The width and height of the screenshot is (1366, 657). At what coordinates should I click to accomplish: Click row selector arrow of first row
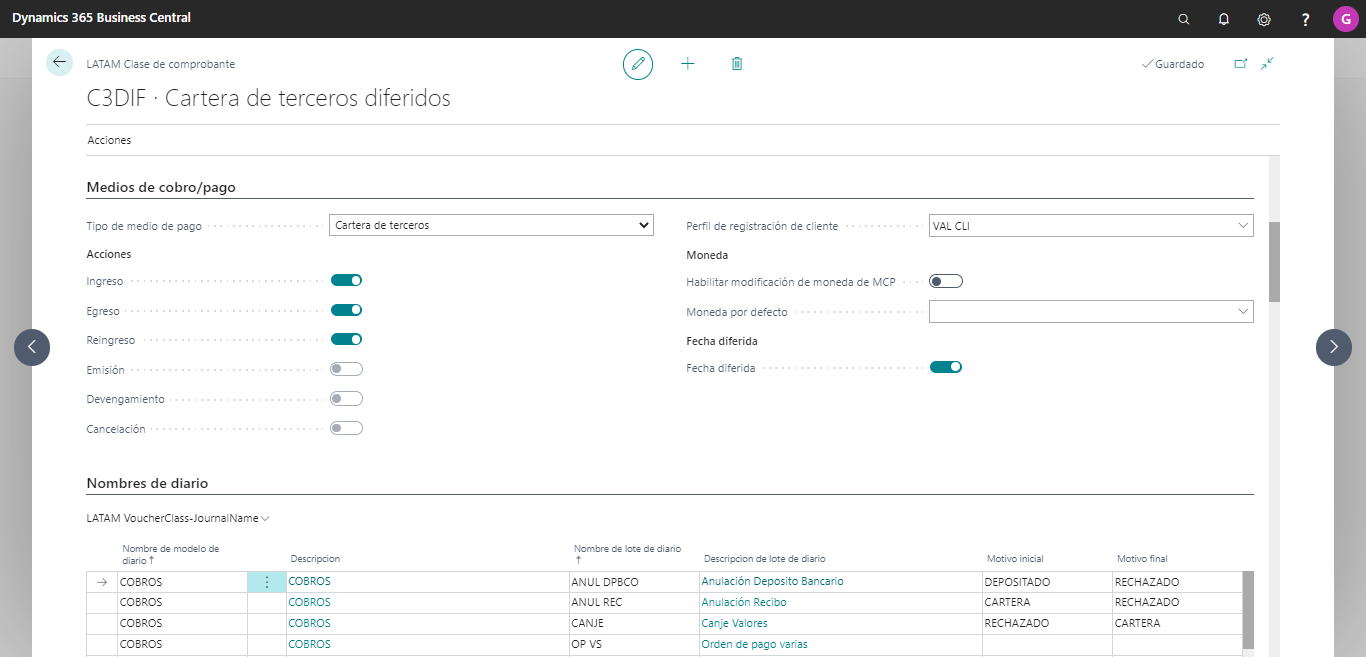point(102,582)
